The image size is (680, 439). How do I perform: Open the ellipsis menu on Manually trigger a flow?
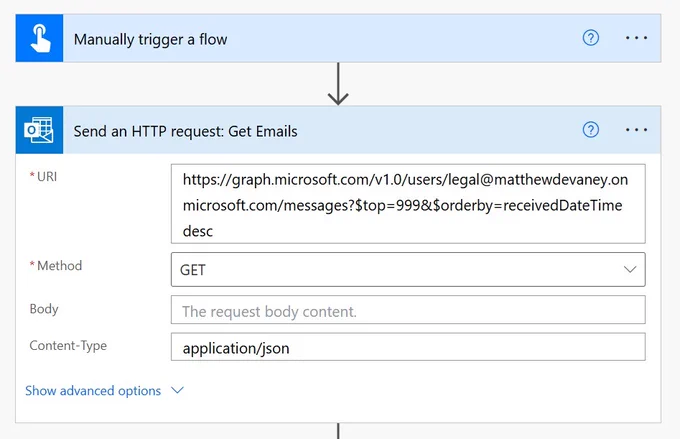coord(636,38)
